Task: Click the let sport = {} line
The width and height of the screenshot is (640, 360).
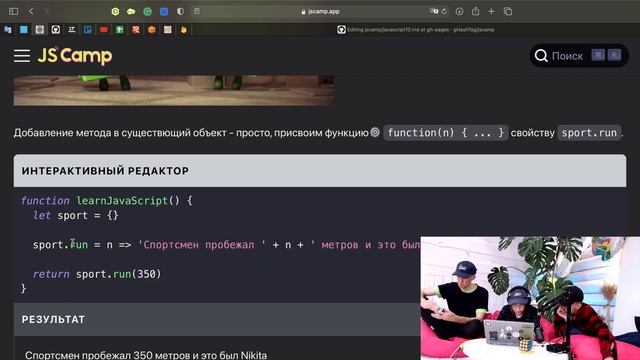Action: [76, 215]
